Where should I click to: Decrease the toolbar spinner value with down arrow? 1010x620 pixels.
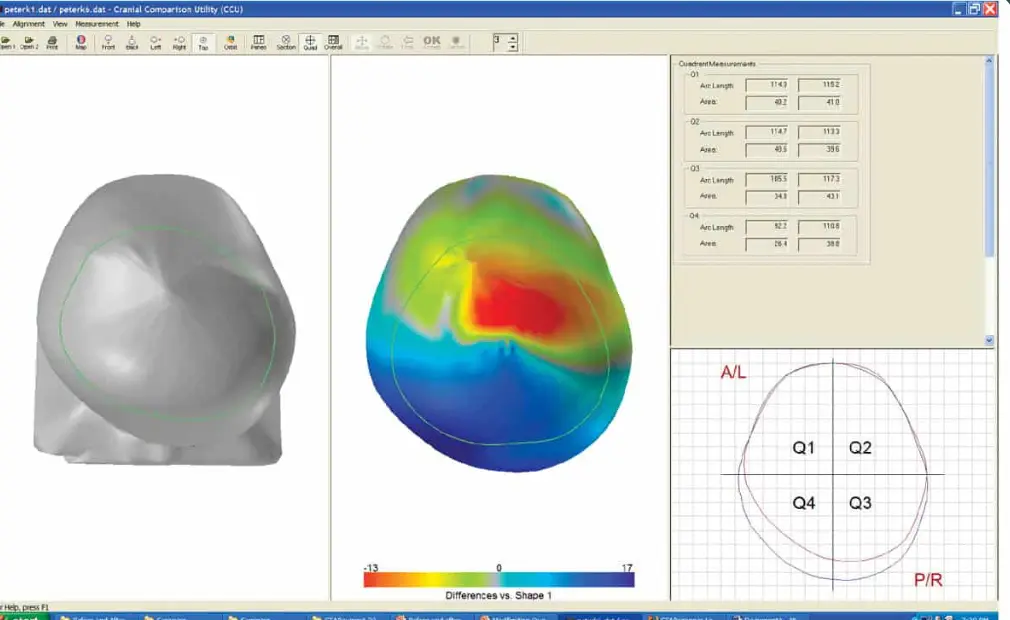click(x=513, y=47)
